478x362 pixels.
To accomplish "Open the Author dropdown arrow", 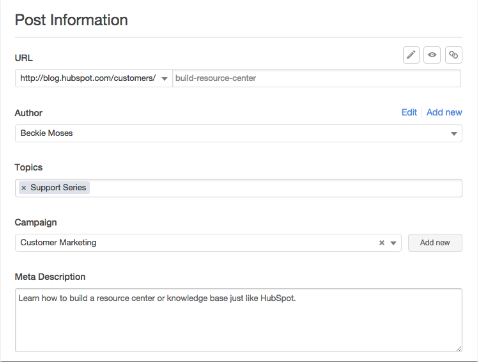I will 454,134.
